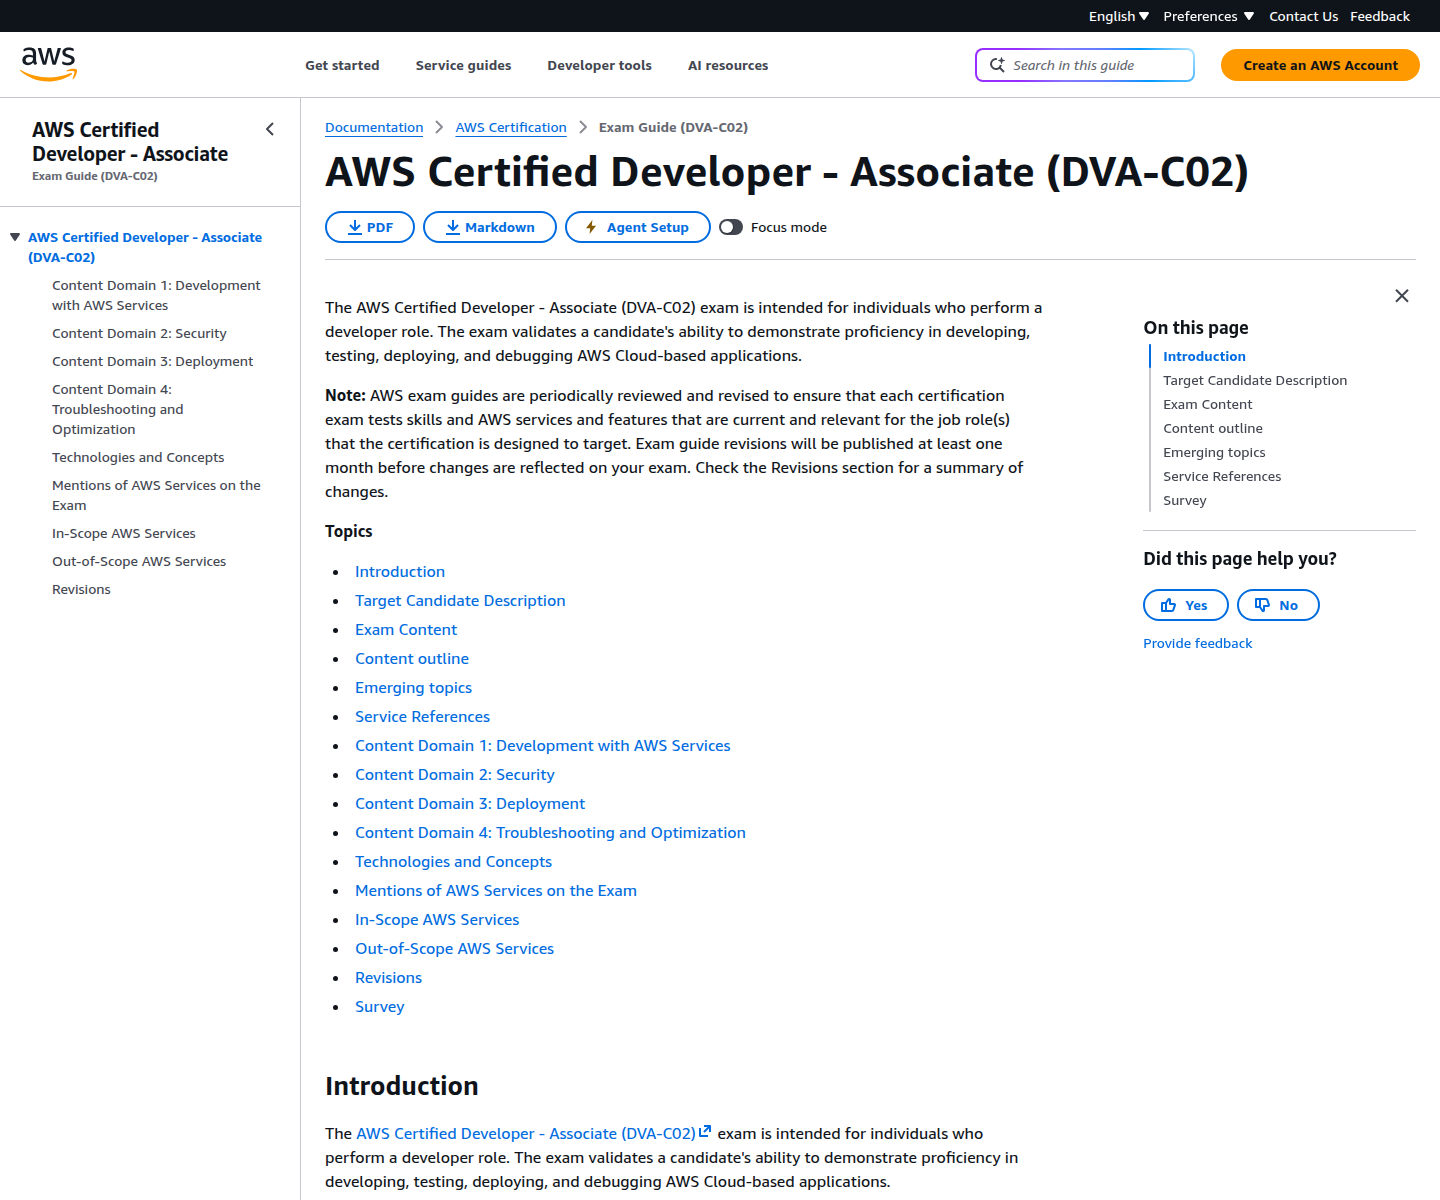Download the Markdown version
The image size is (1440, 1200).
(x=490, y=227)
